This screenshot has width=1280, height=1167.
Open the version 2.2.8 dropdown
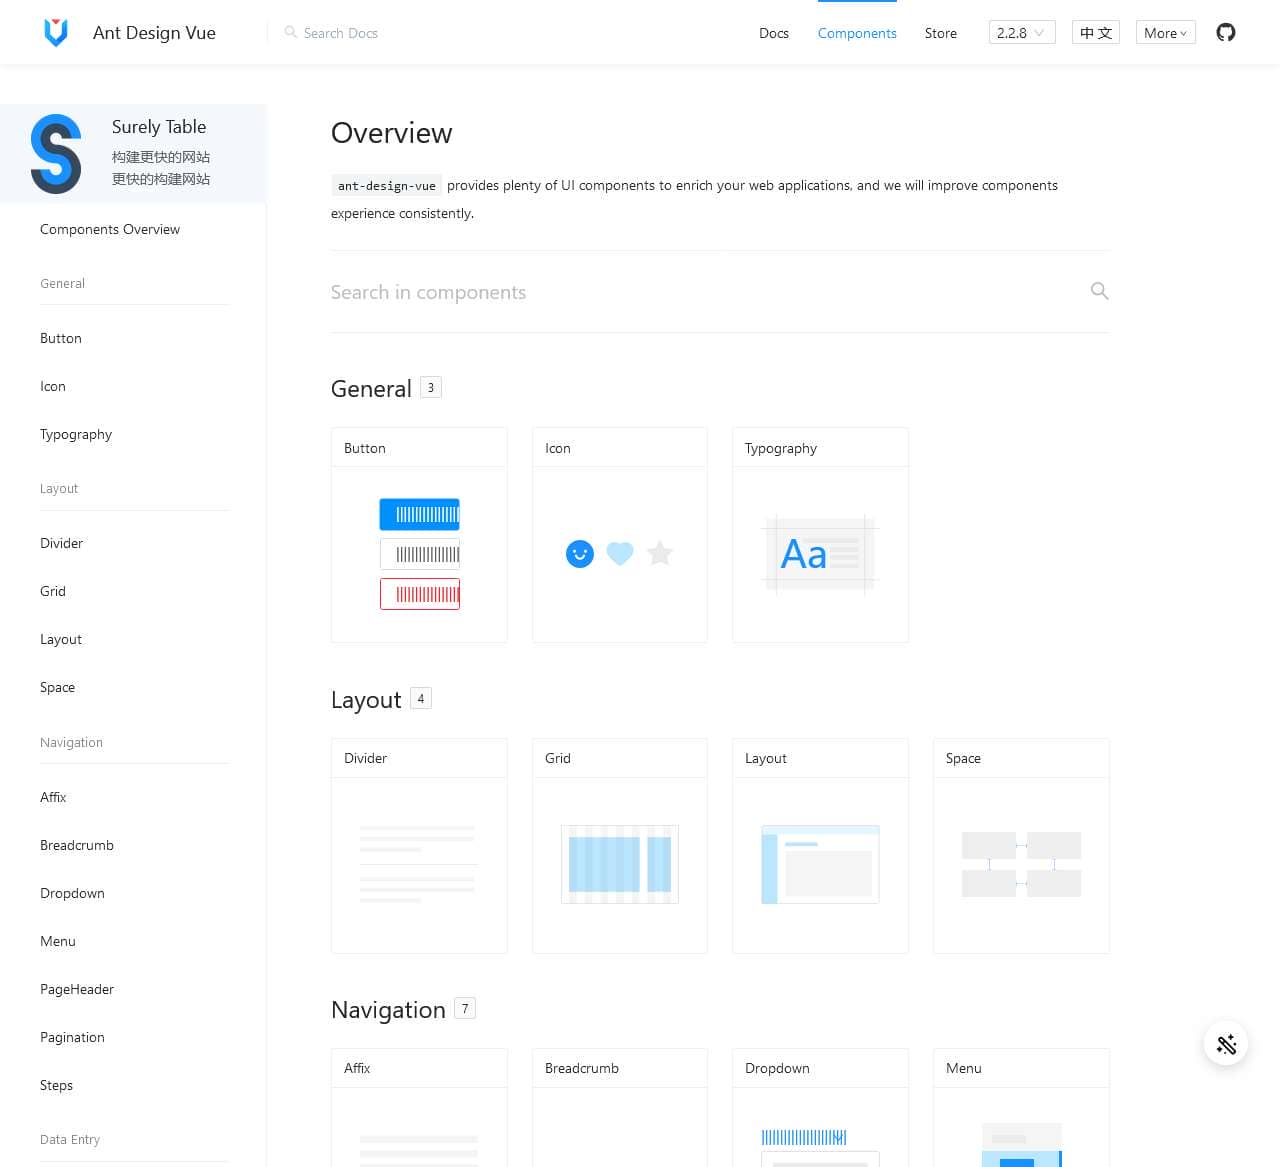1022,33
